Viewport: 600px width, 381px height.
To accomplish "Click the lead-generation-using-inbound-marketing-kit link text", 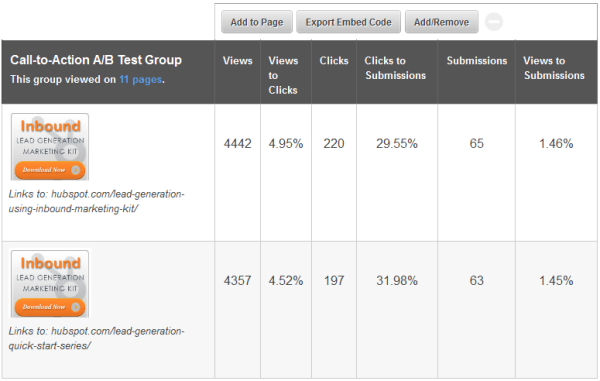I will 96,201.
